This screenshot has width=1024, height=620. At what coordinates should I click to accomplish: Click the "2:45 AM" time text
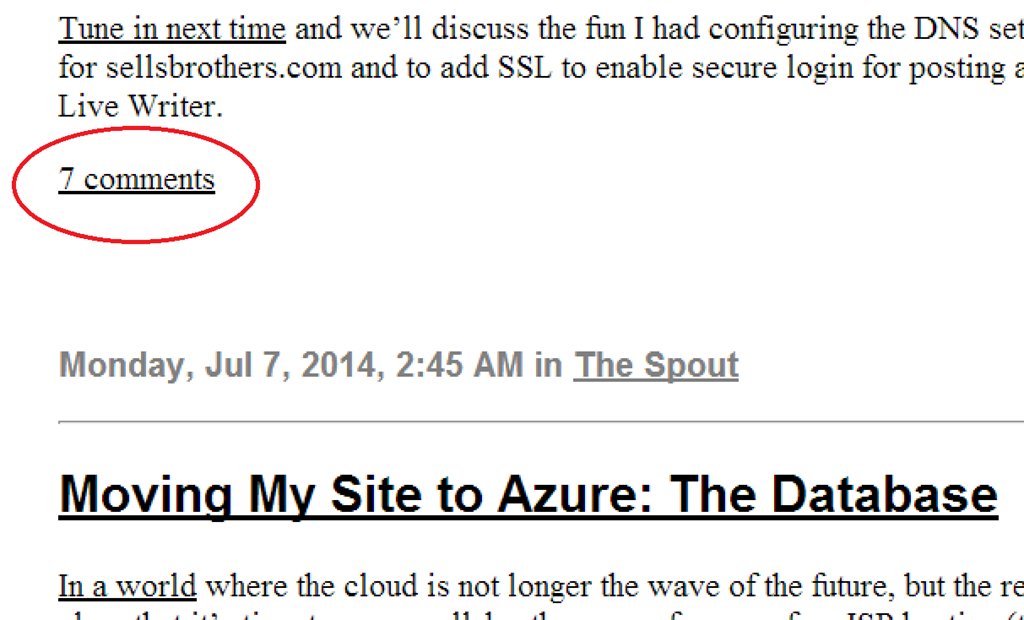click(460, 365)
